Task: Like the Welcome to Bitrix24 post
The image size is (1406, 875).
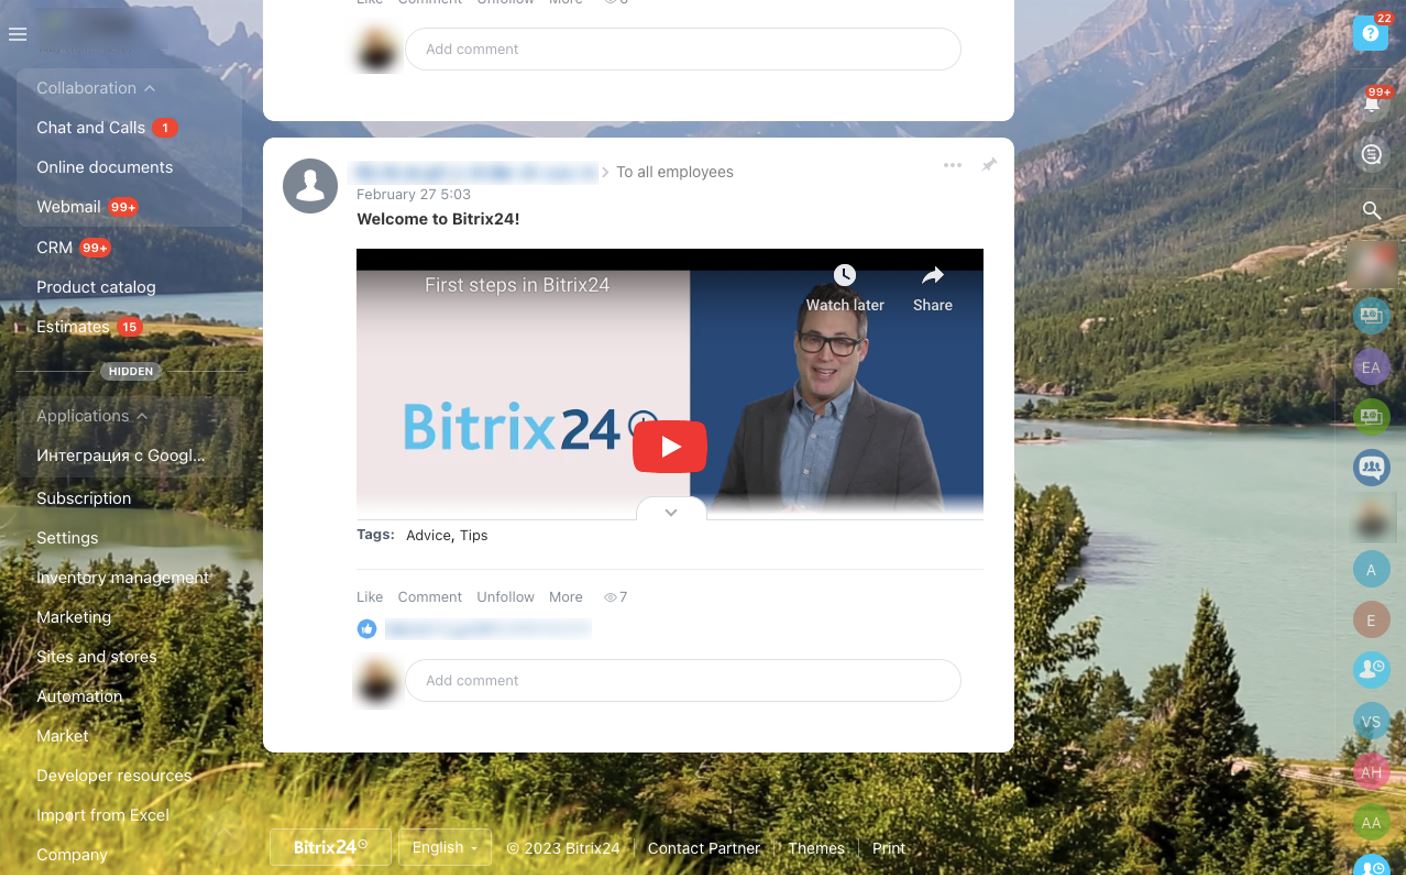Action: 369,596
